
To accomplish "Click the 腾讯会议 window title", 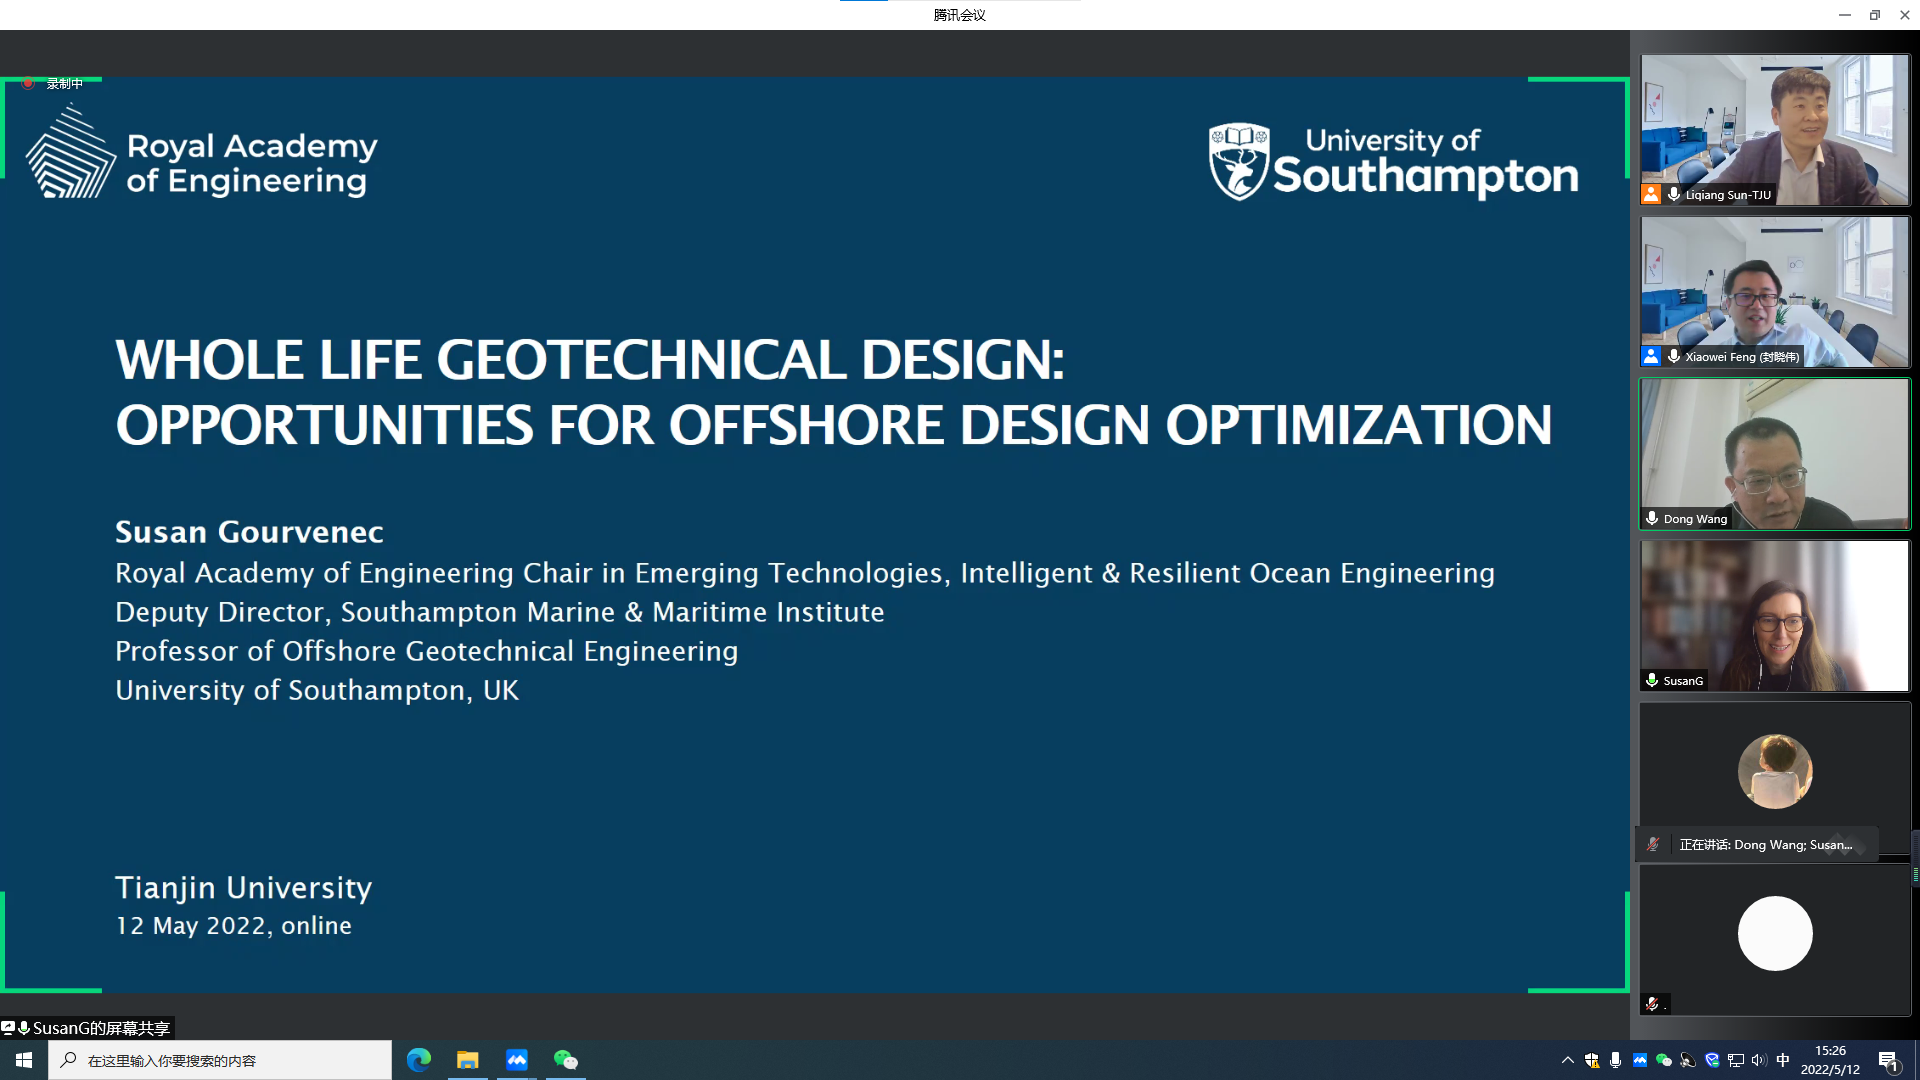I will [x=960, y=15].
